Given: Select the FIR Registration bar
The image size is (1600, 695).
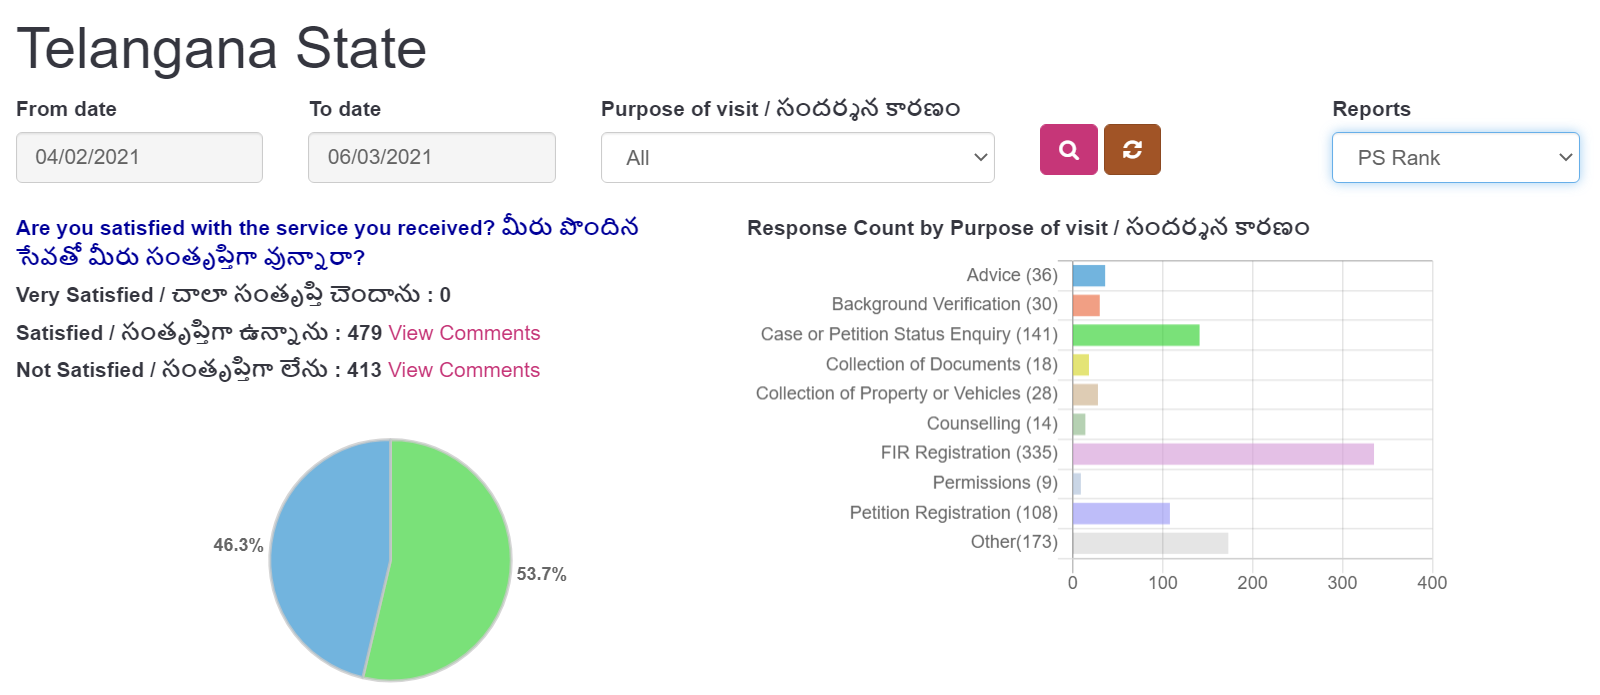Looking at the screenshot, I should coord(1222,454).
